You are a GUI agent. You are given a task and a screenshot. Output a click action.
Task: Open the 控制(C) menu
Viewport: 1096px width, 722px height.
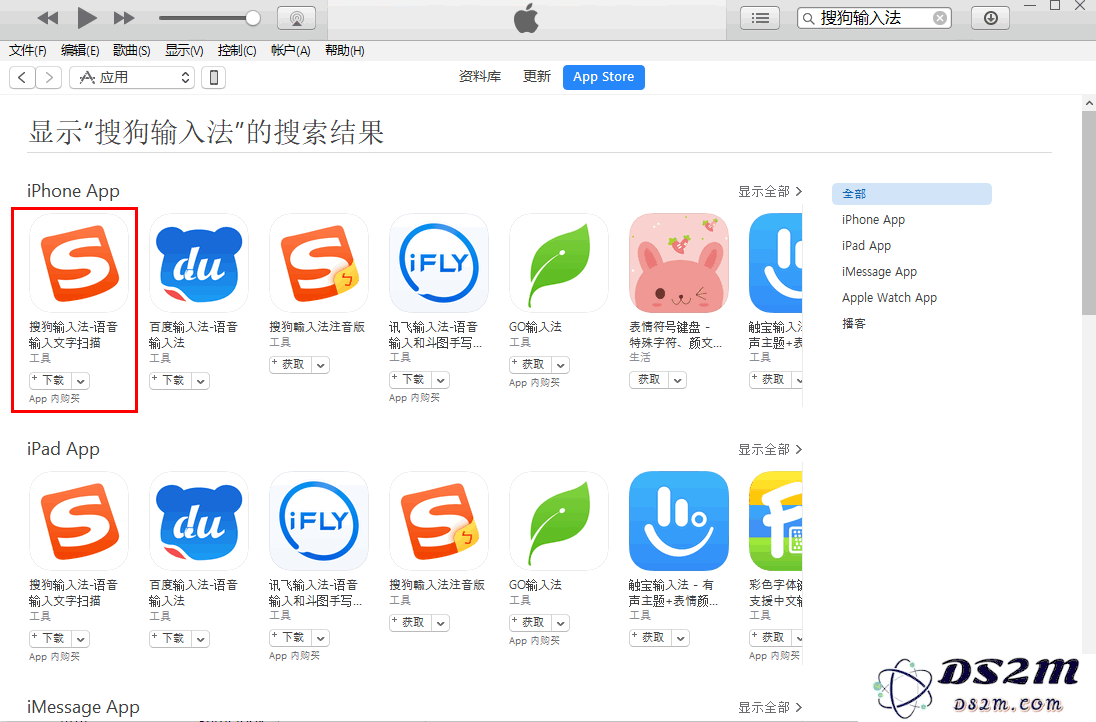tap(237, 50)
